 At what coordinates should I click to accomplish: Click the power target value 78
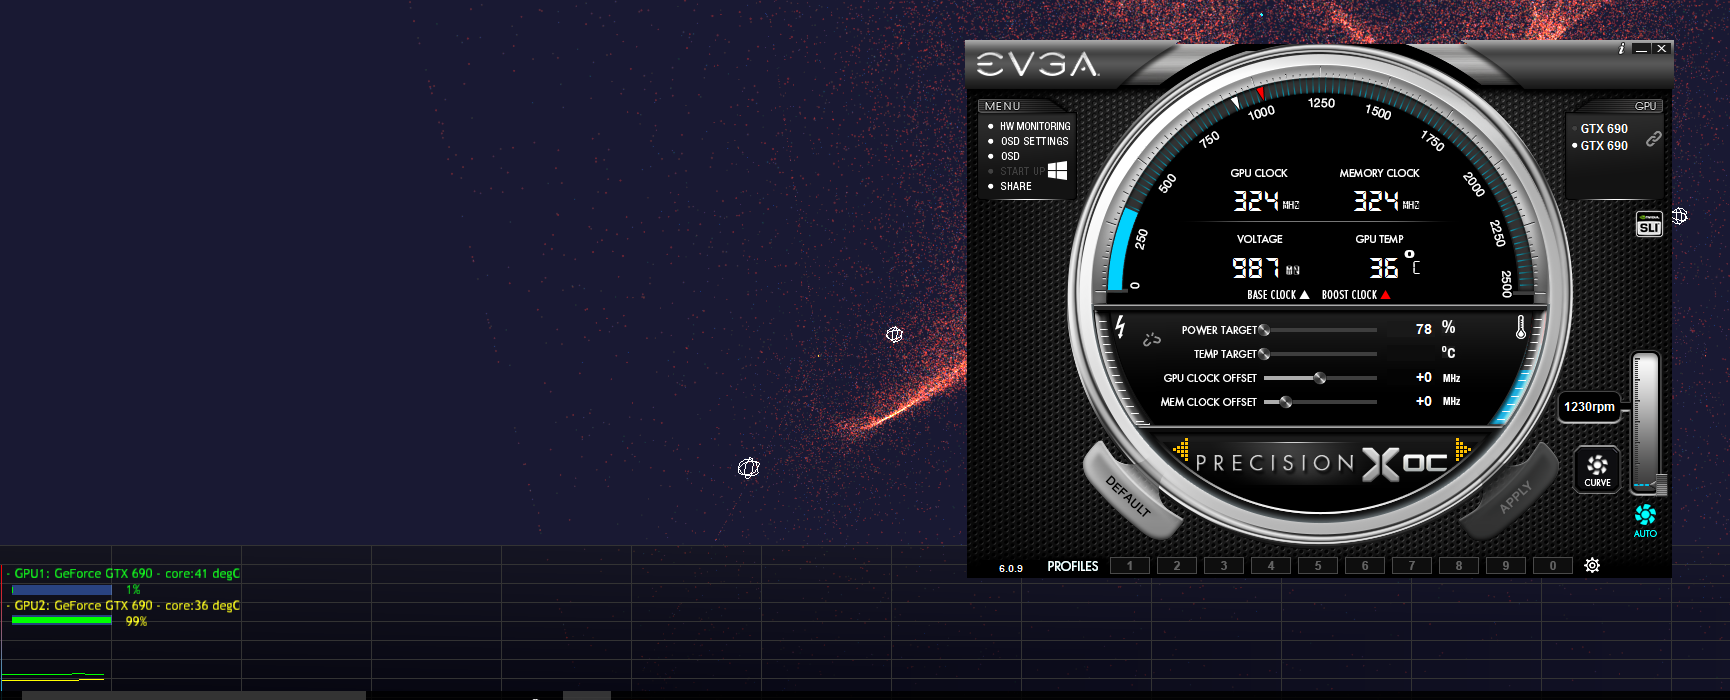pyautogui.click(x=1424, y=329)
